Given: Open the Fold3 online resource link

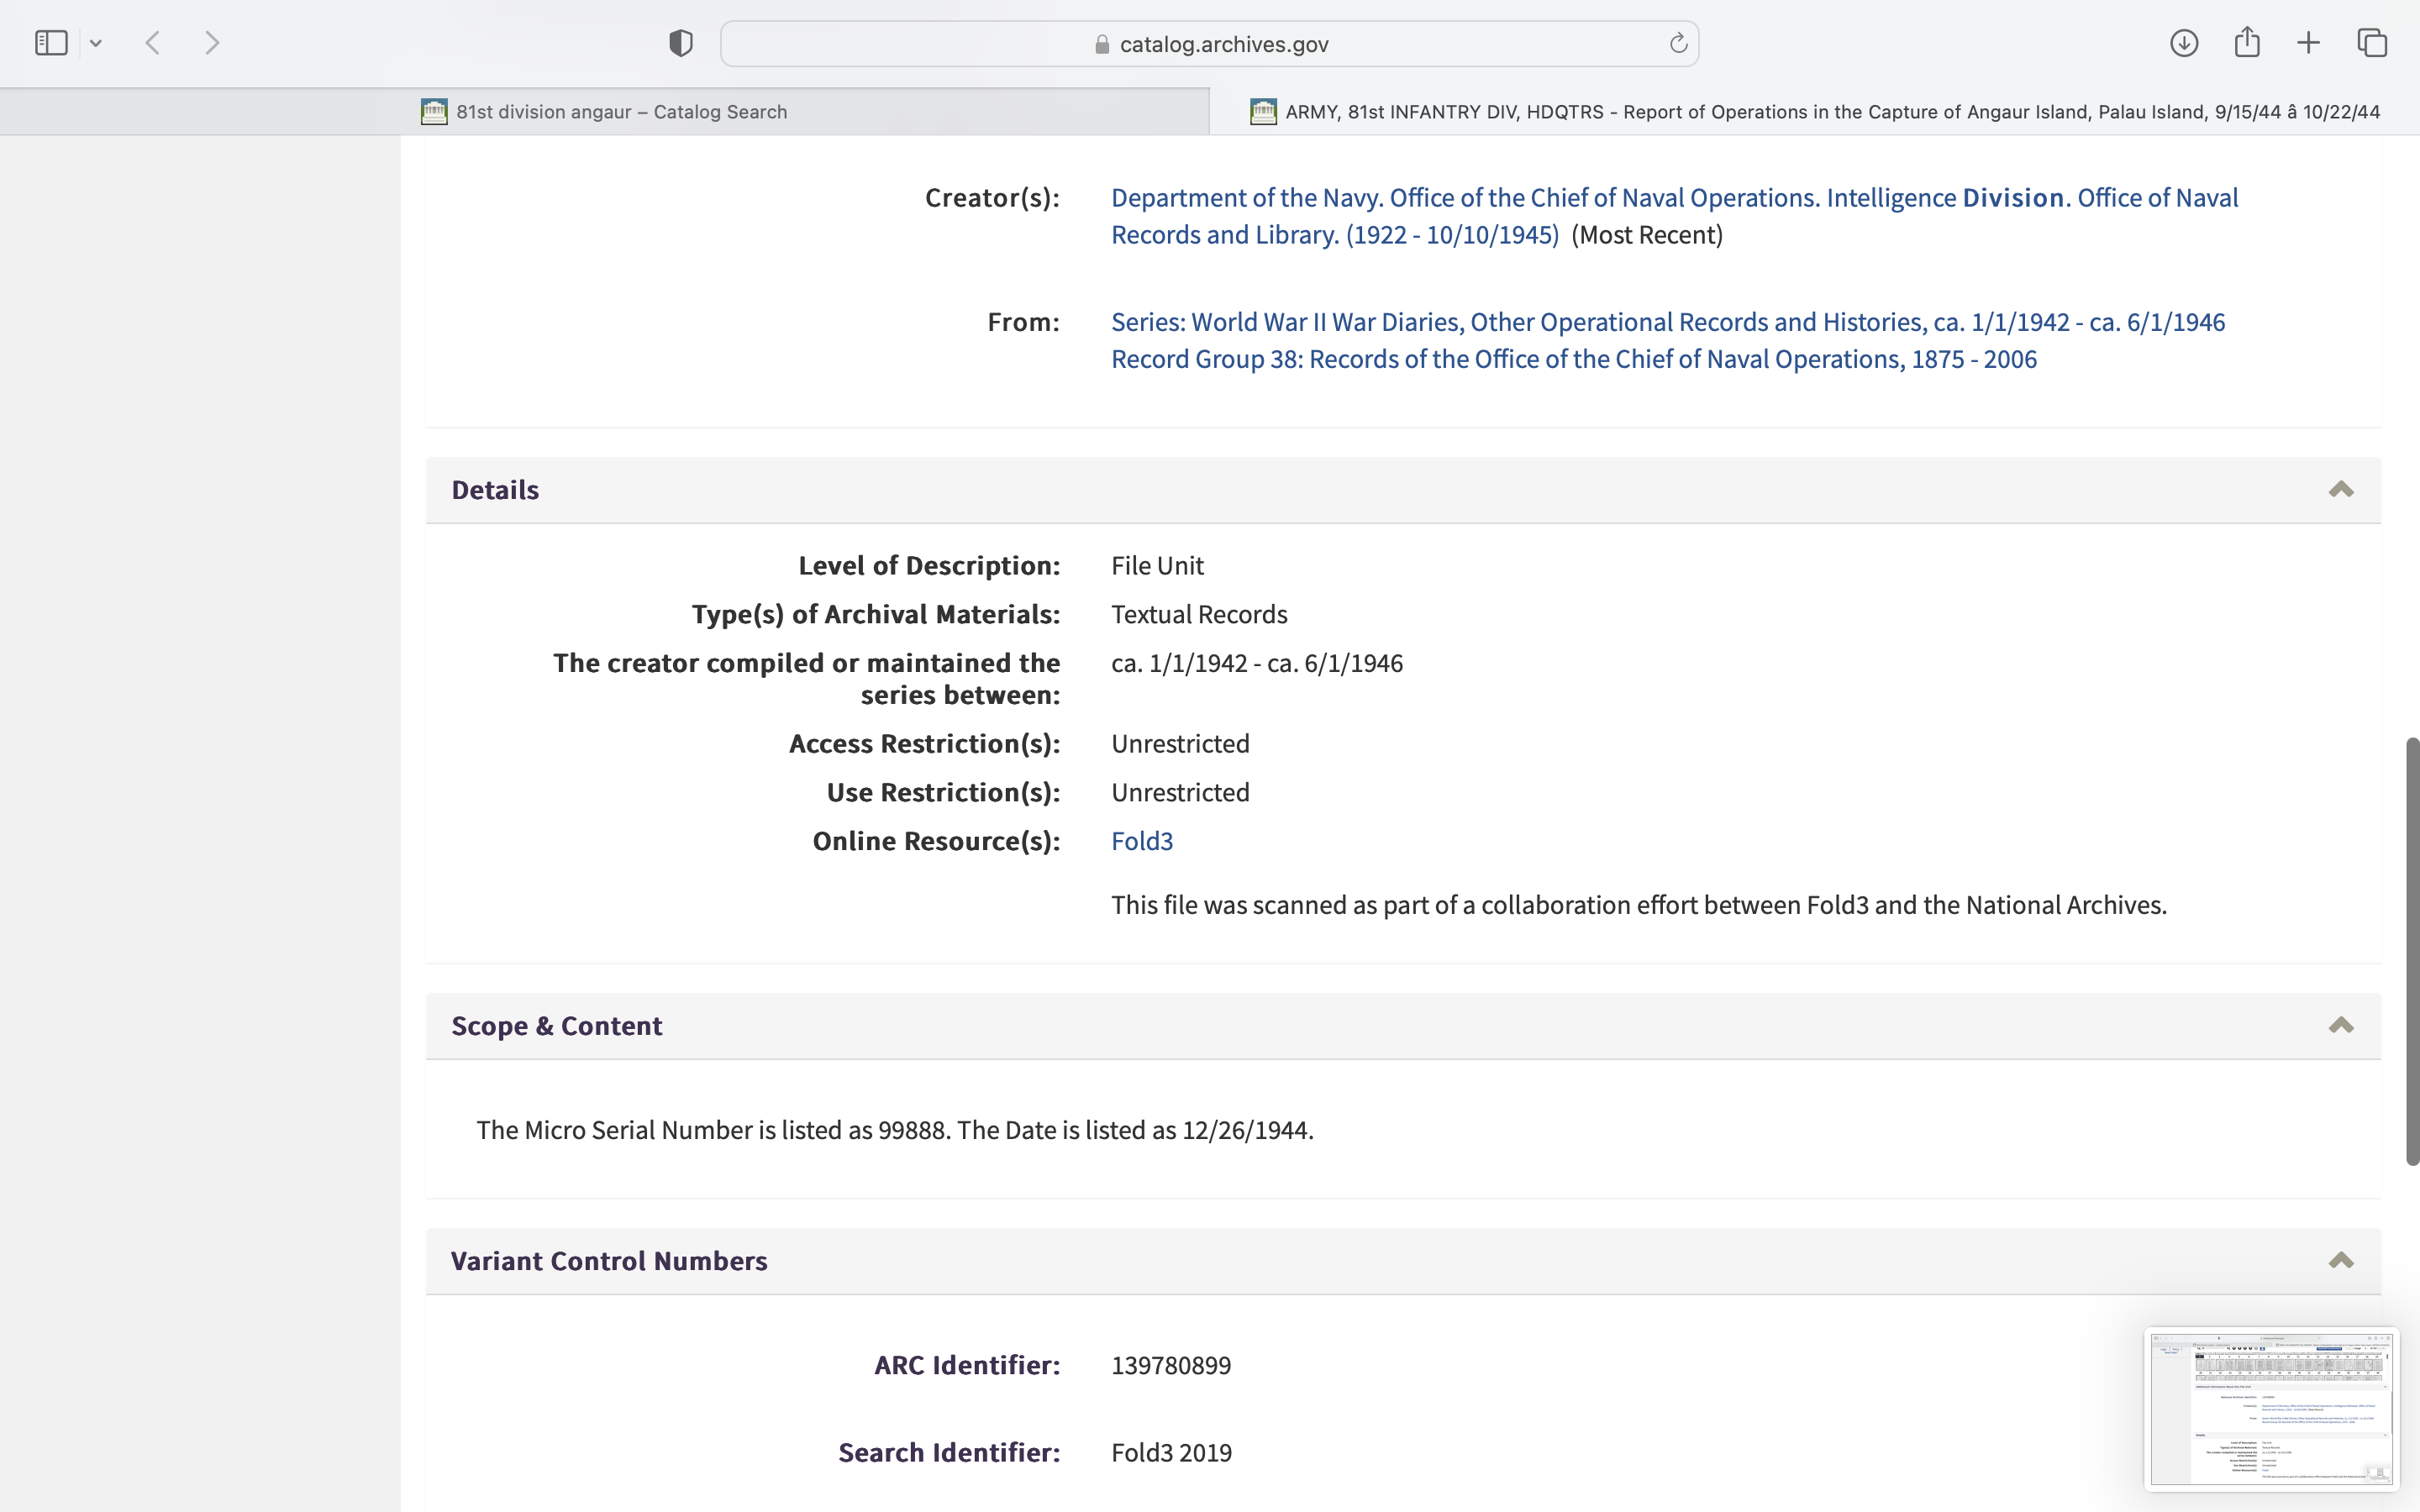Looking at the screenshot, I should tap(1141, 841).
